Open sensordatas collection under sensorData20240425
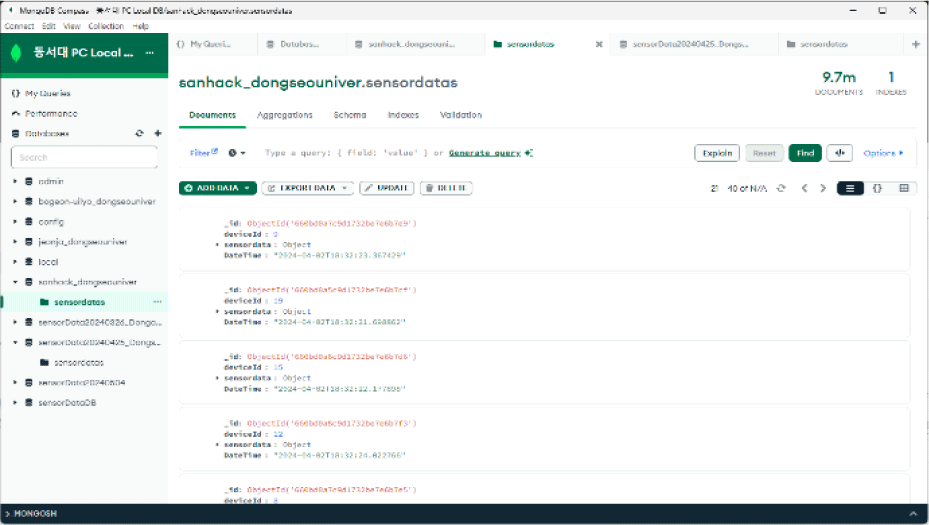 click(79, 363)
